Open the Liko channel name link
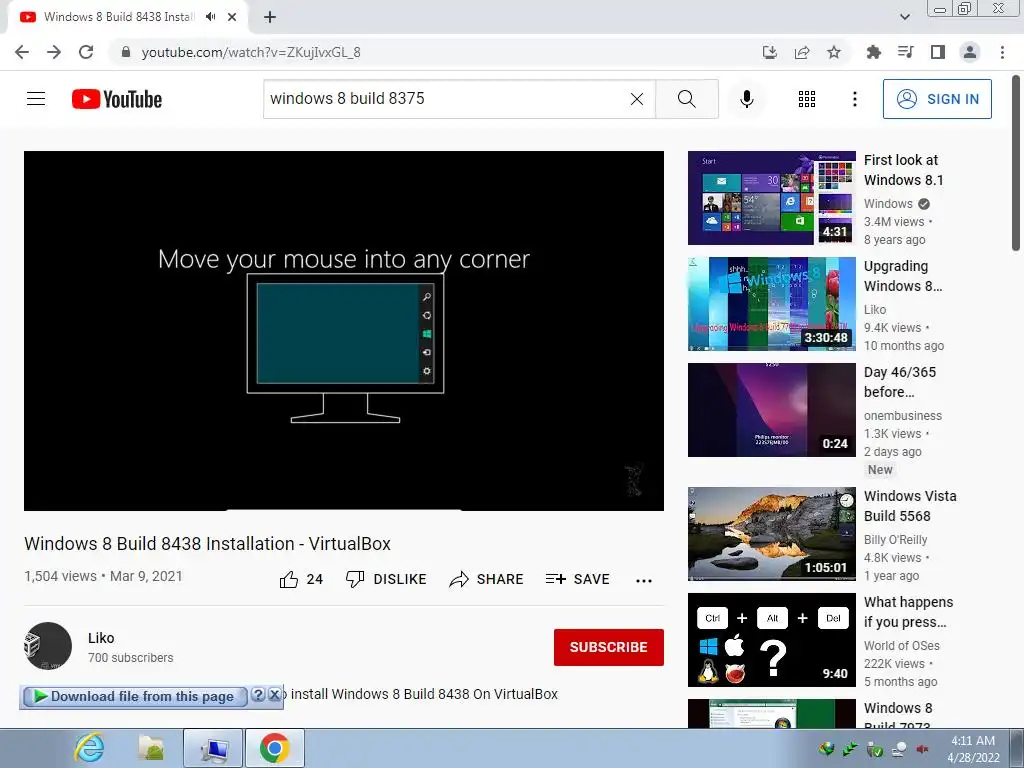The image size is (1024, 768). coord(101,638)
